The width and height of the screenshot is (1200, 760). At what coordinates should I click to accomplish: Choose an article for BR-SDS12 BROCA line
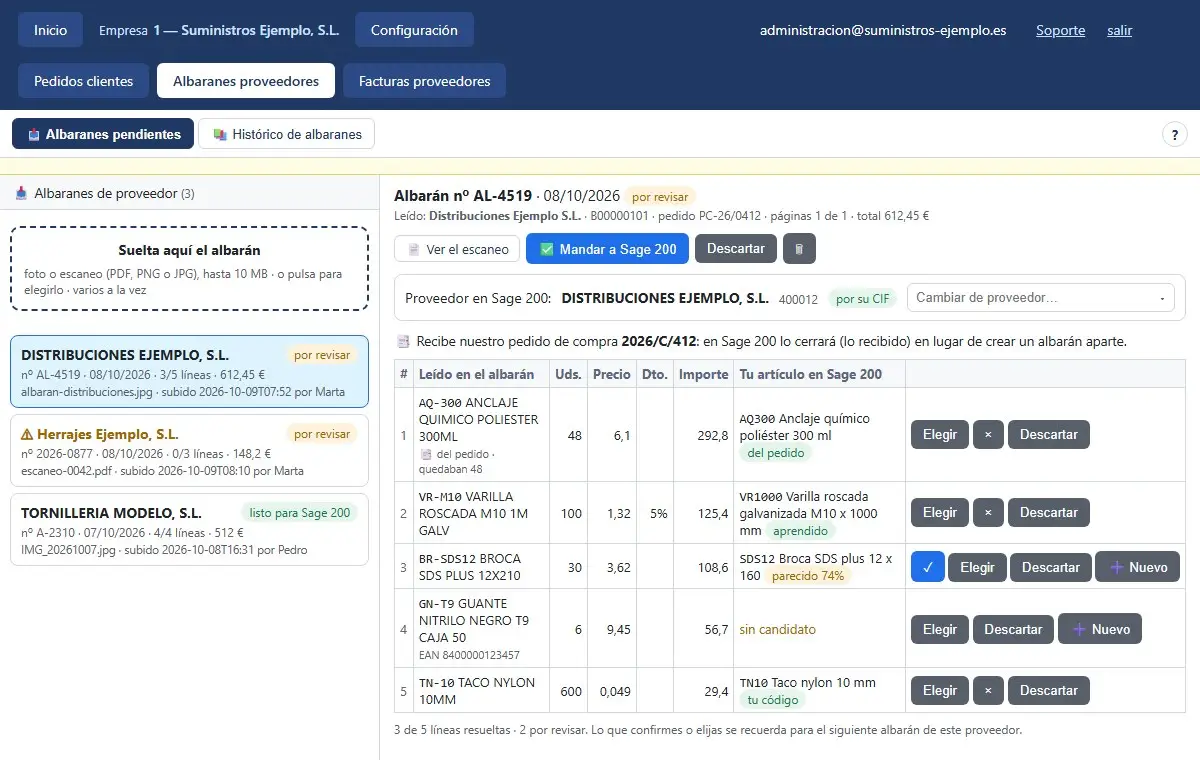coord(977,567)
